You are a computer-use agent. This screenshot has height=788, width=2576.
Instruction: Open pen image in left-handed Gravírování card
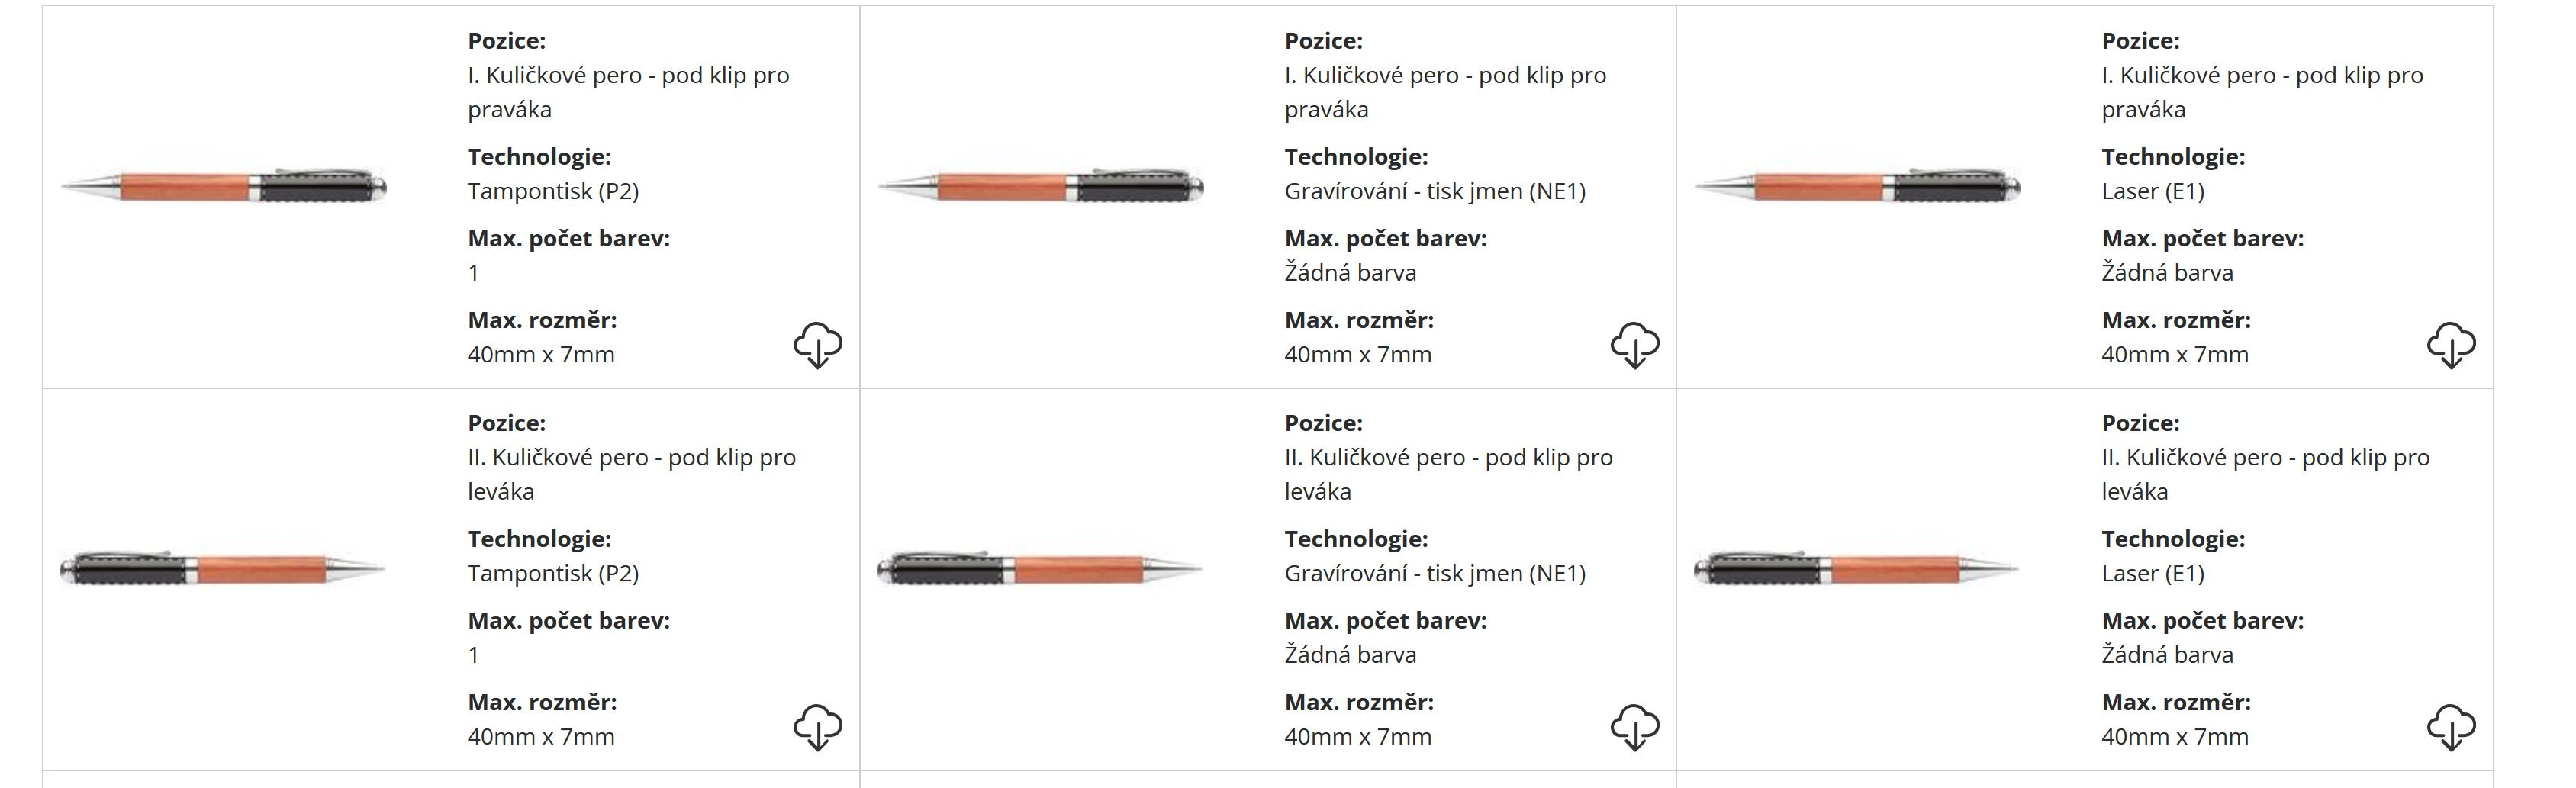[x=1041, y=569]
